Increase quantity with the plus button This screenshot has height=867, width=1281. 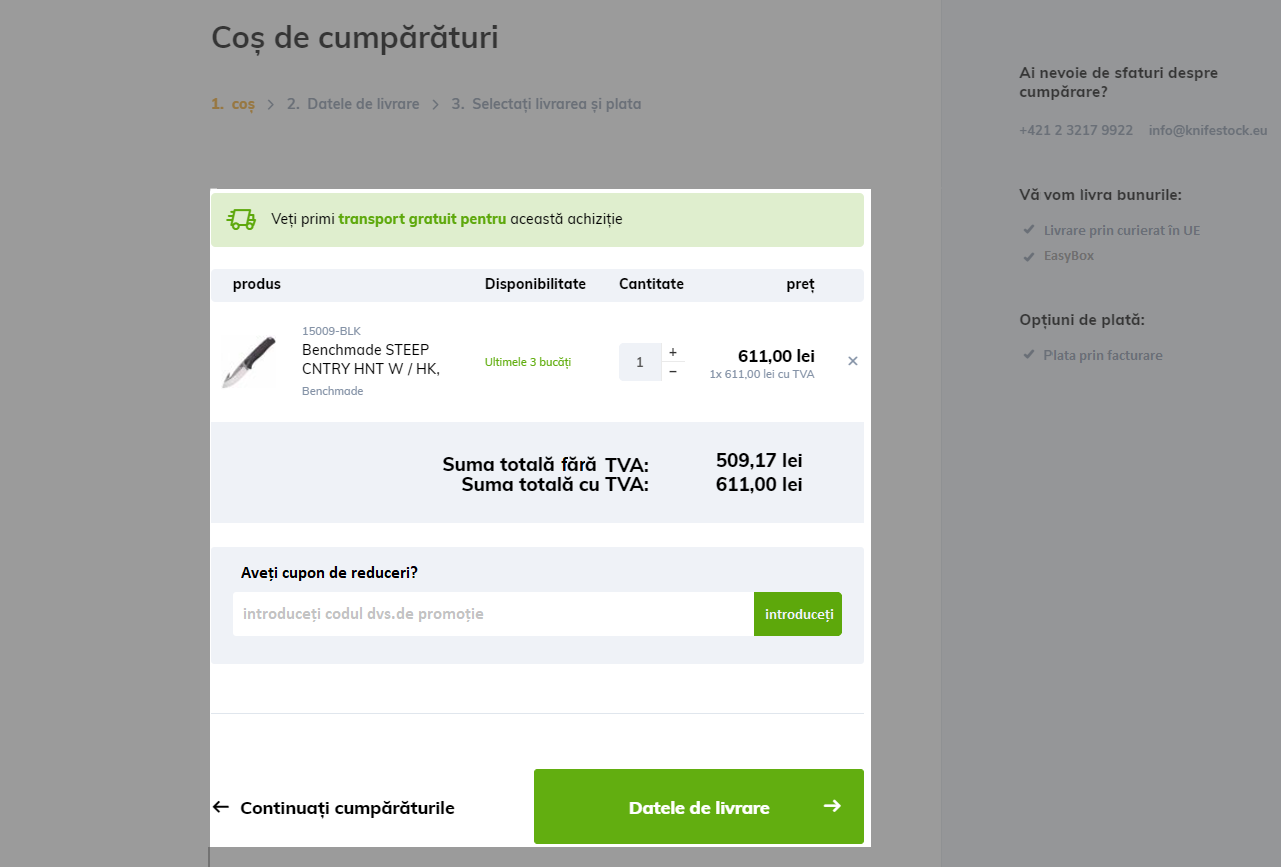[x=673, y=352]
